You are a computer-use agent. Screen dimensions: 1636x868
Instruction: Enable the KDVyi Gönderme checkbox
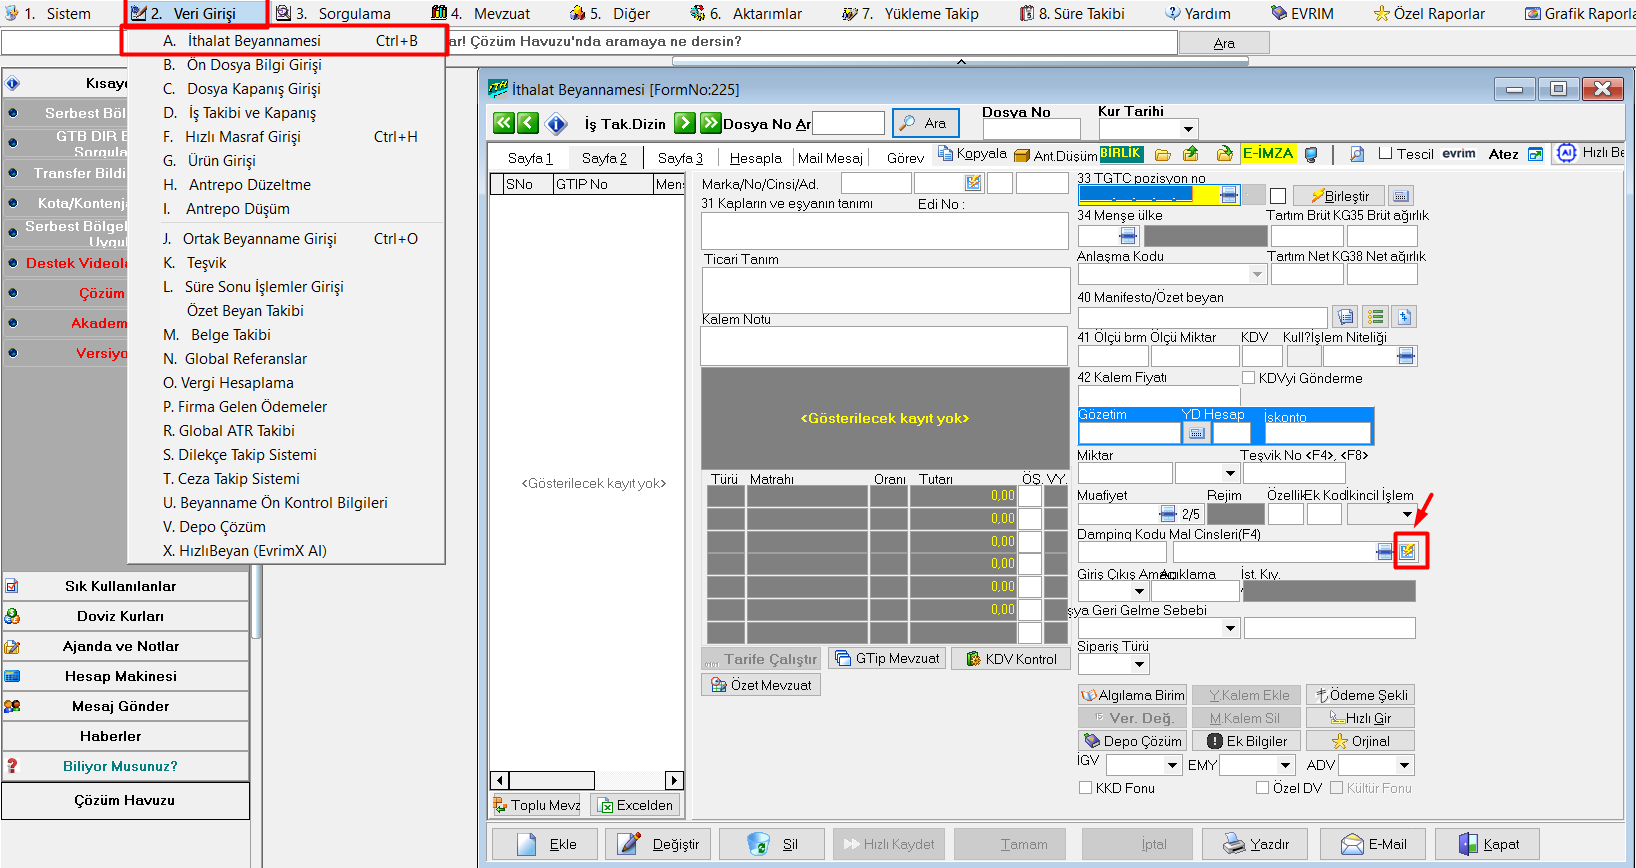[x=1248, y=378]
